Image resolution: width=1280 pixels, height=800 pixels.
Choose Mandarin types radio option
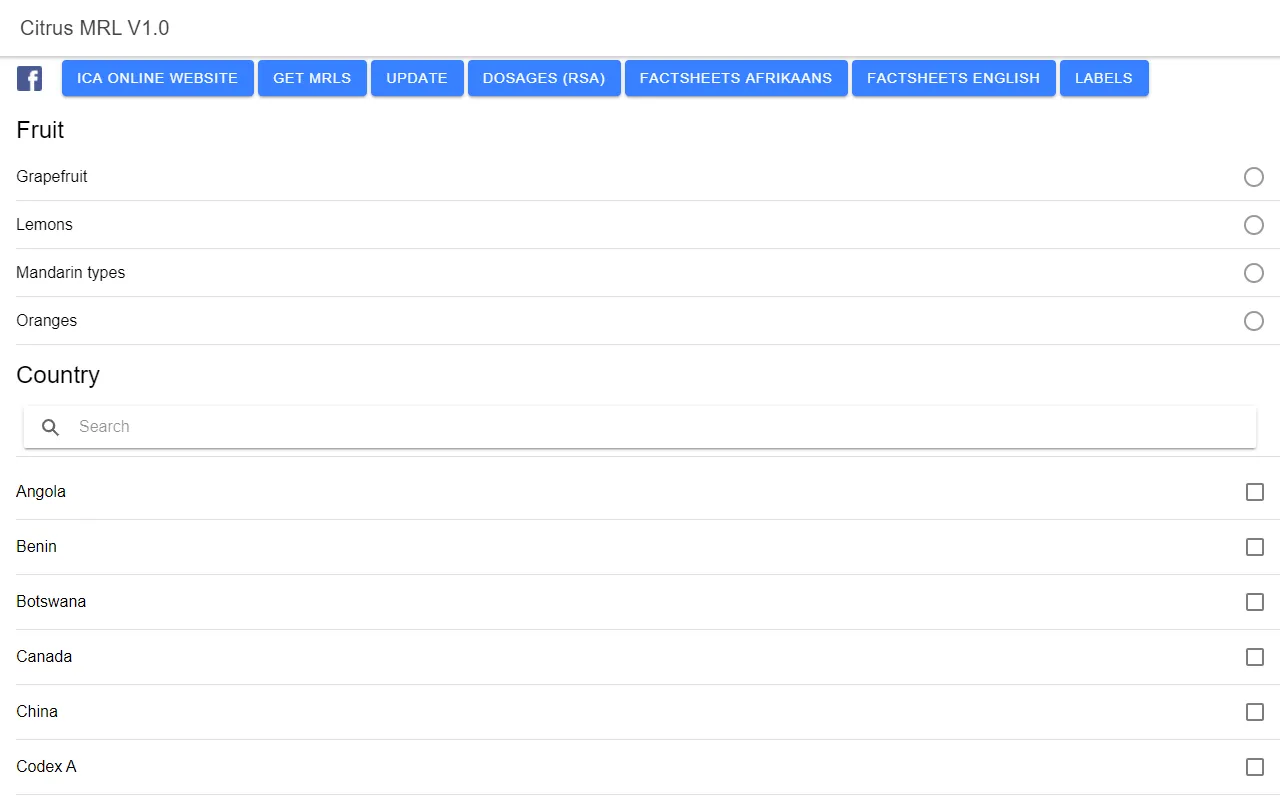pos(1254,273)
